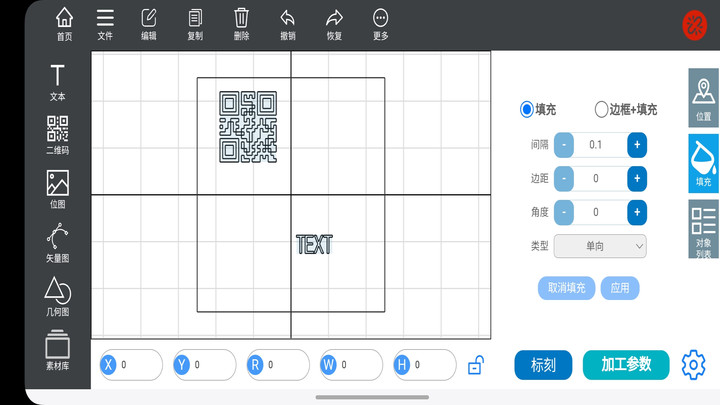Select the 编辑 edit icon

tap(149, 24)
